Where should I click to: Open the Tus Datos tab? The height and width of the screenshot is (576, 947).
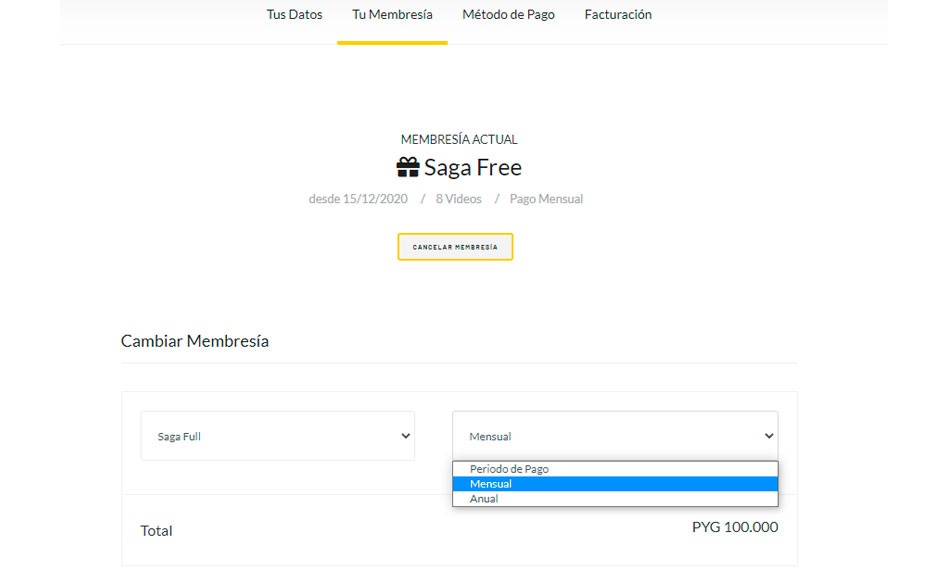coord(294,14)
